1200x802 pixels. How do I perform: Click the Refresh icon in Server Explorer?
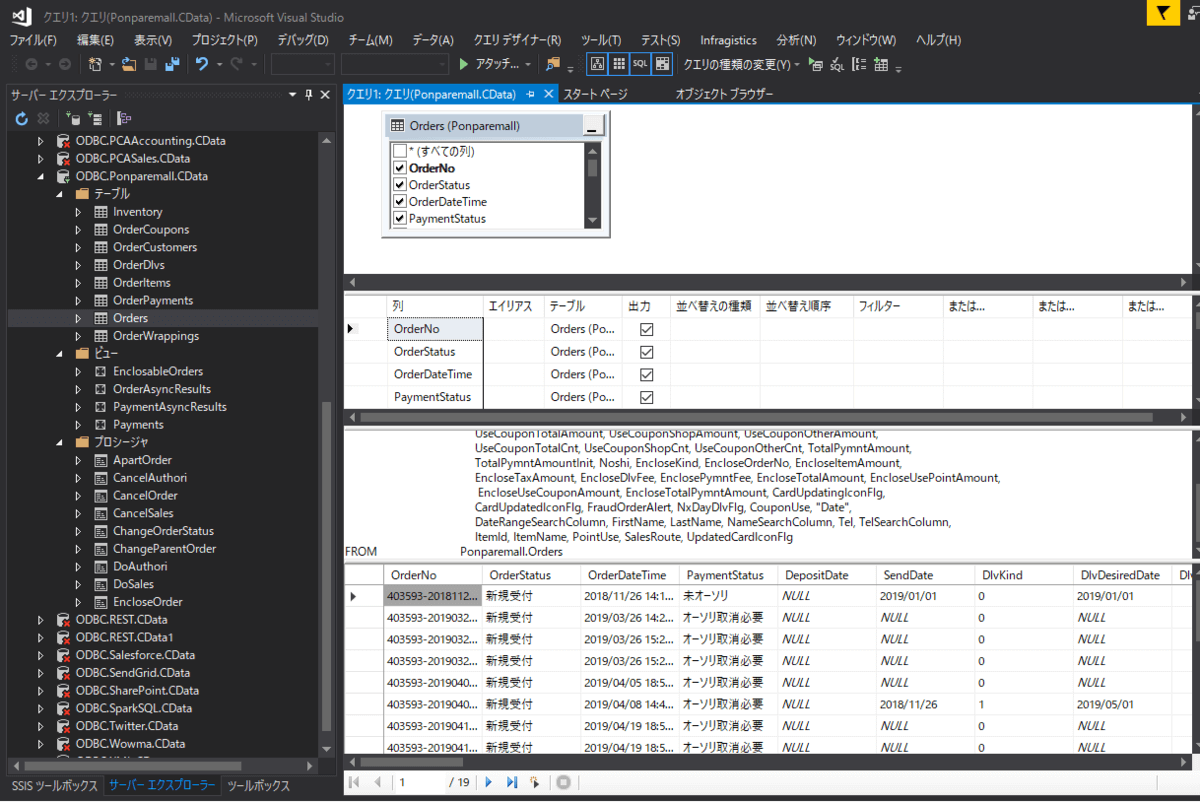[21, 118]
